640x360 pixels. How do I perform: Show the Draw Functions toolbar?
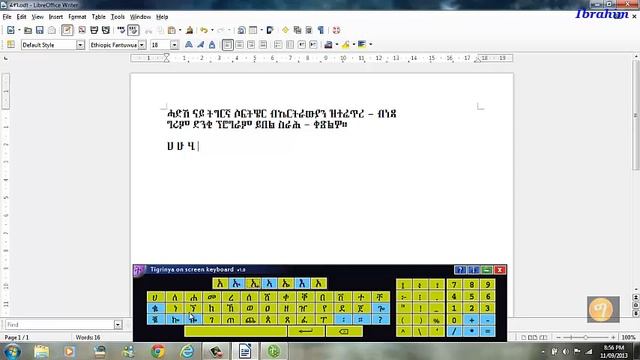pyautogui.click(x=270, y=30)
